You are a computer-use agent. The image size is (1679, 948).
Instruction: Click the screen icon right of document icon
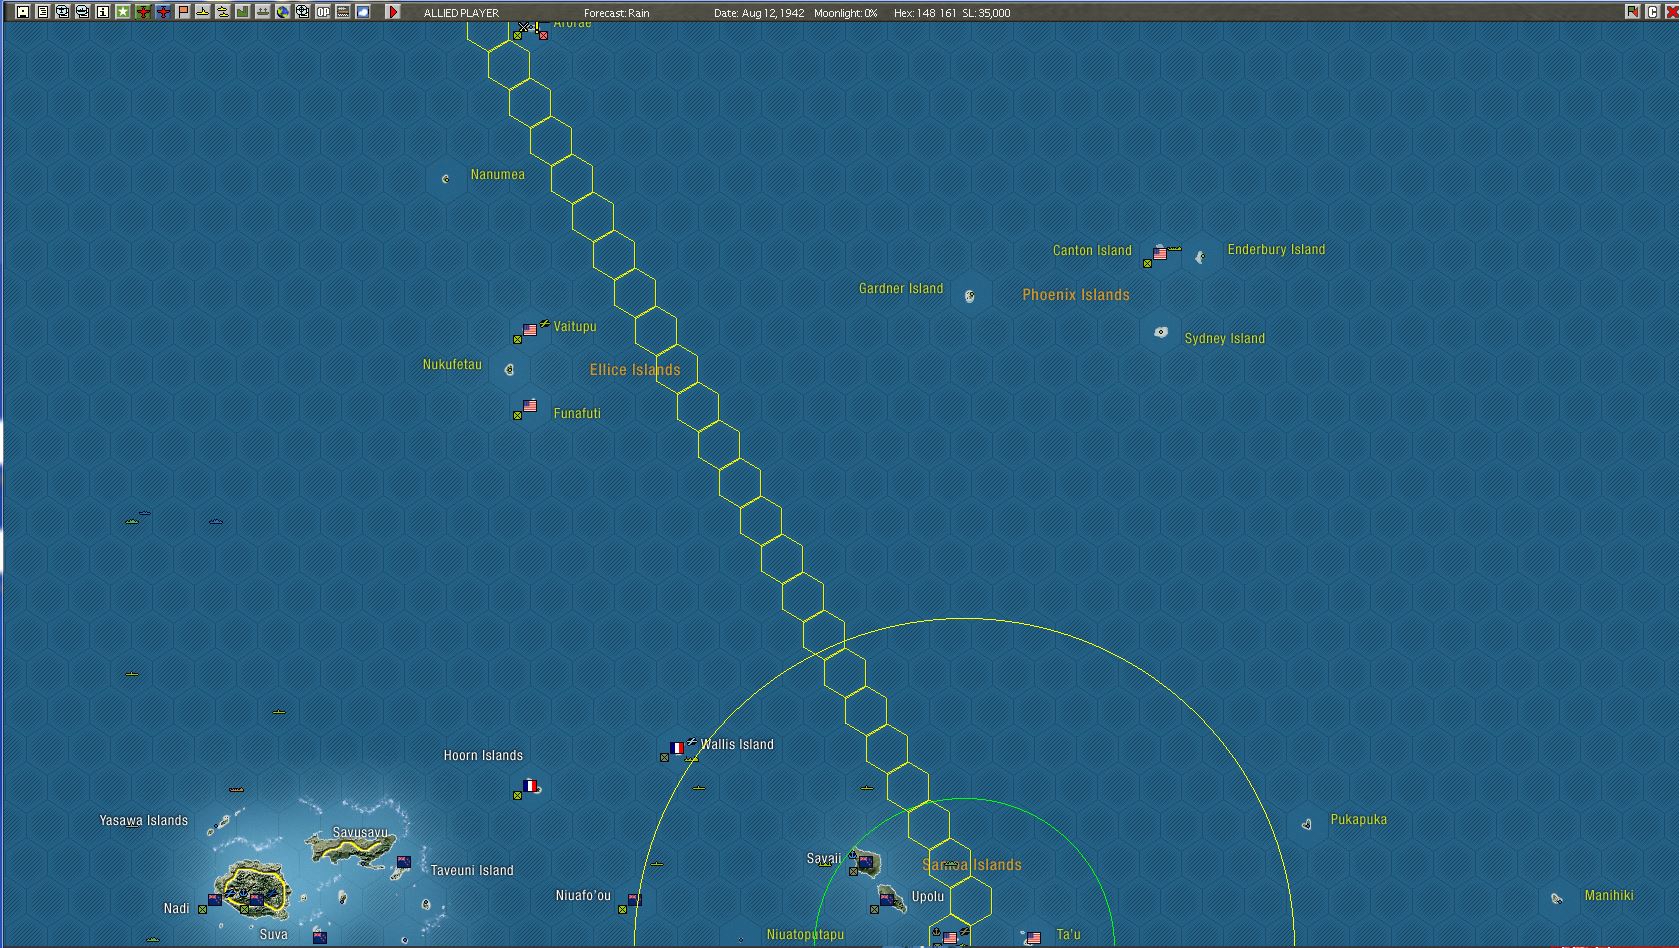pyautogui.click(x=62, y=12)
